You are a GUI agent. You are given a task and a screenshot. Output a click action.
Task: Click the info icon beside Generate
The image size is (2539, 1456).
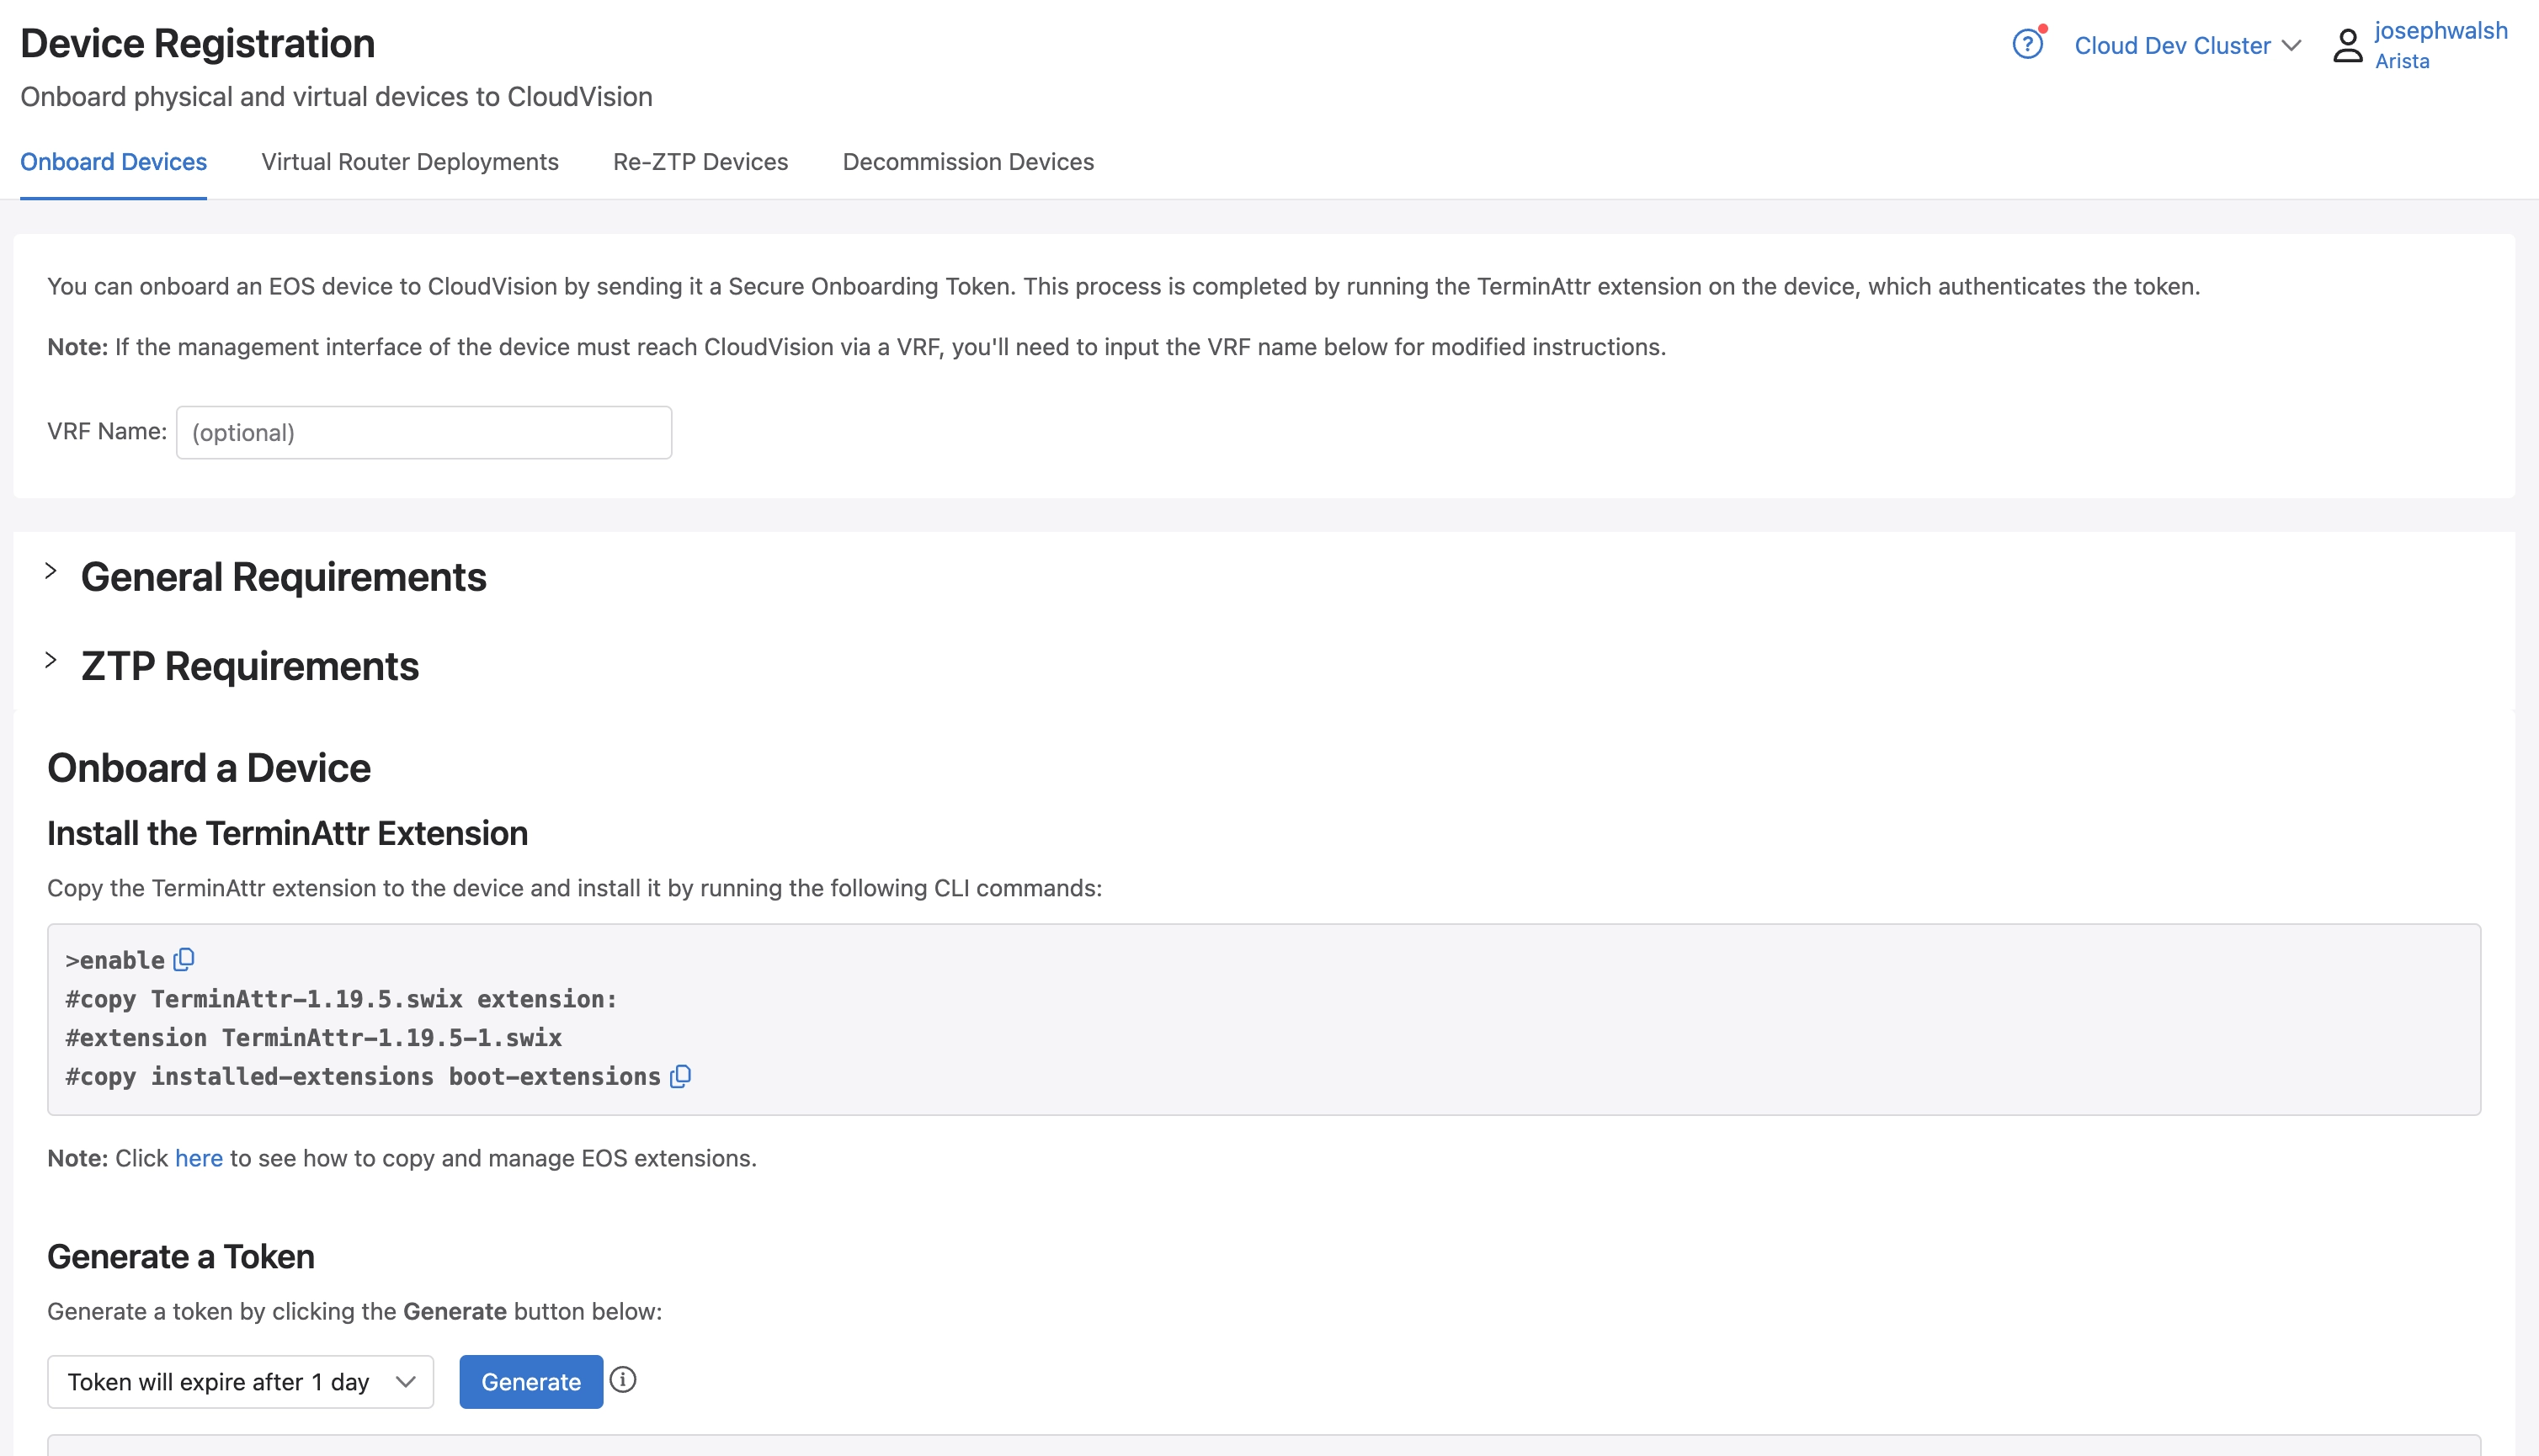[623, 1380]
